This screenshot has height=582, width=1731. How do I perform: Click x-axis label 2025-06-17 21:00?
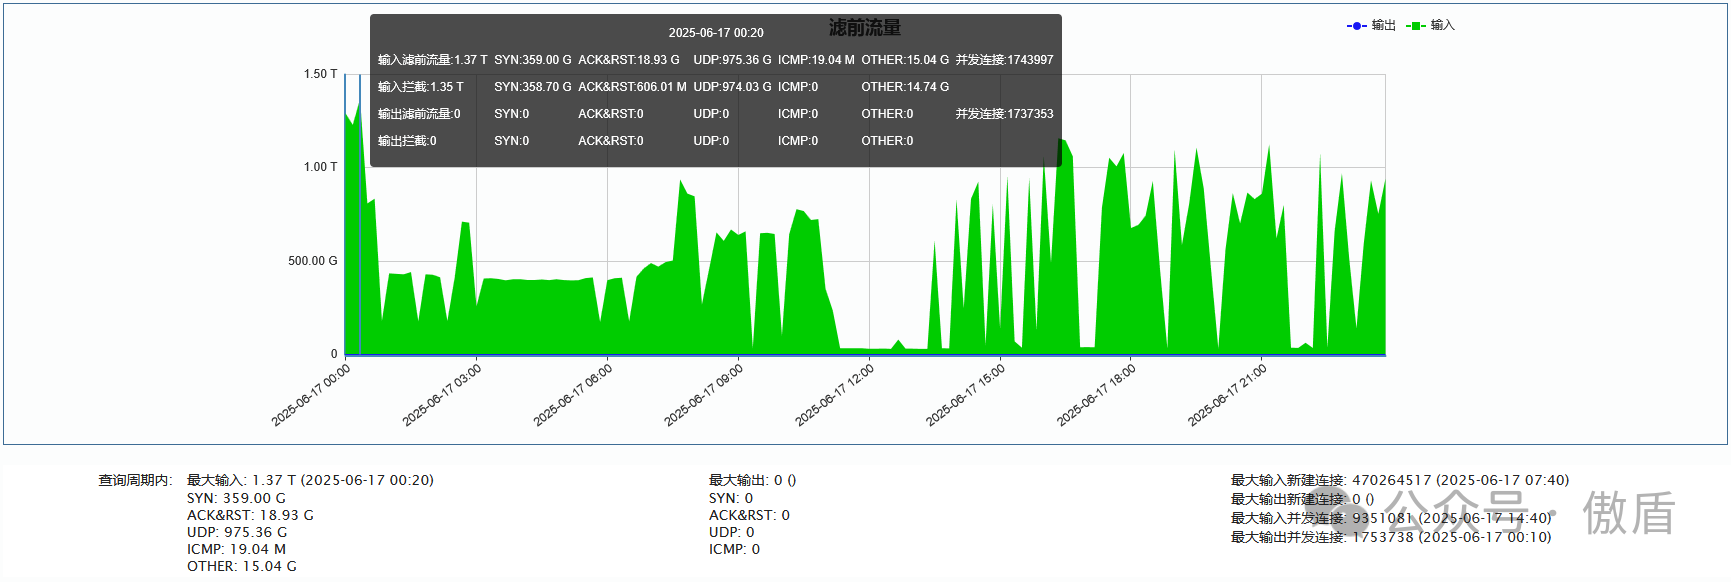(x=1228, y=395)
